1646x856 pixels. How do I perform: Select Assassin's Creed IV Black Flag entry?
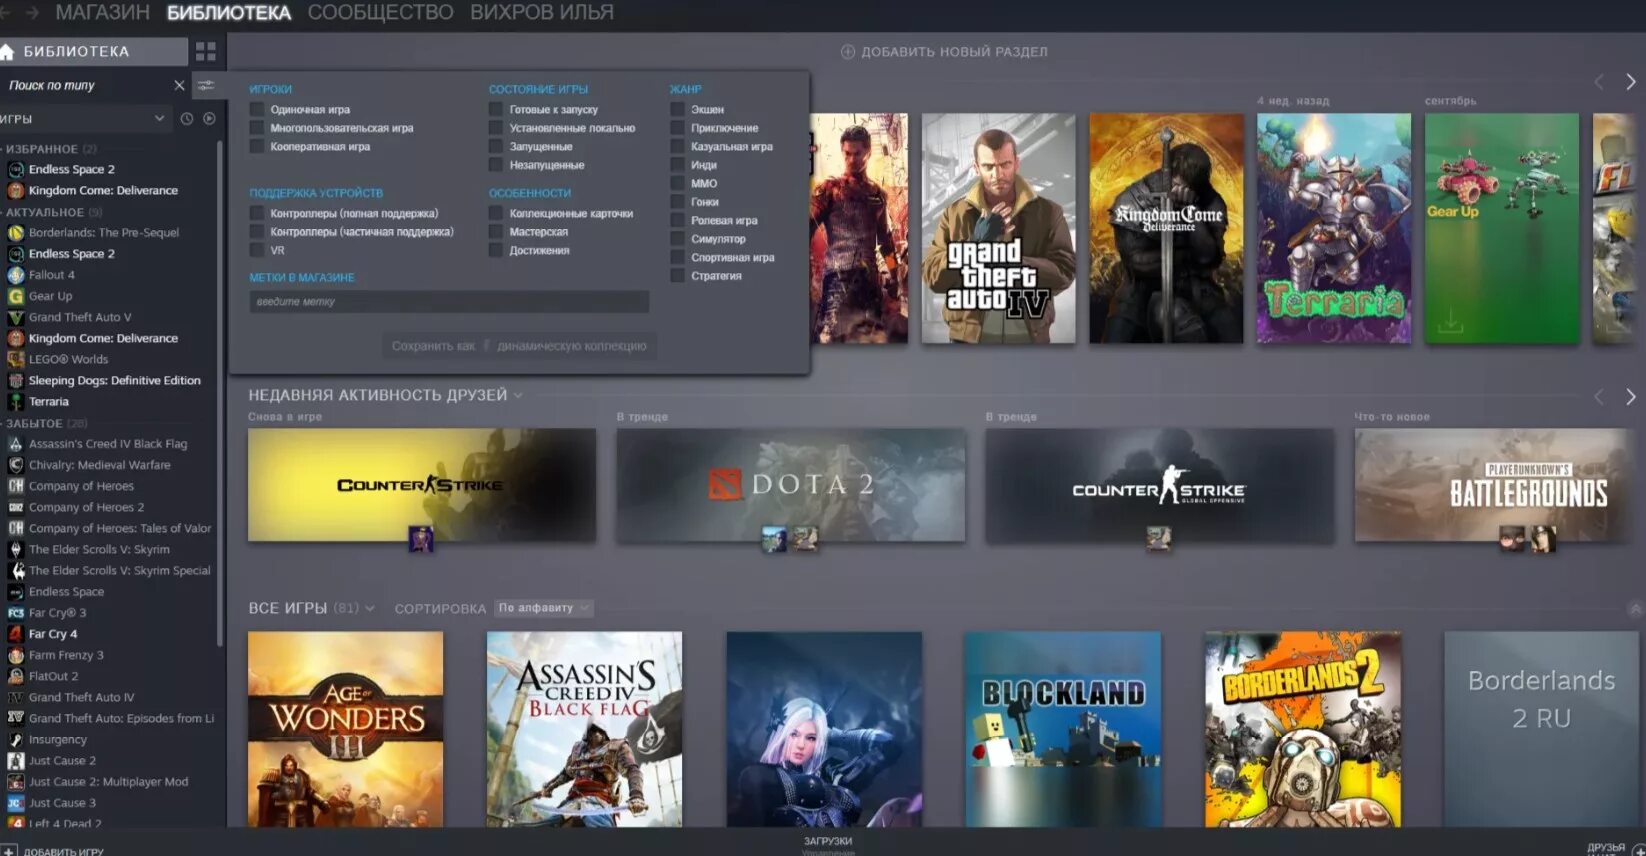[108, 444]
